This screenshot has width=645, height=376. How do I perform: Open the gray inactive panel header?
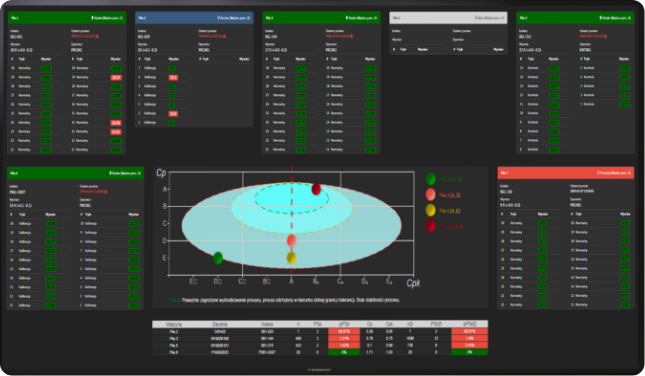448,18
